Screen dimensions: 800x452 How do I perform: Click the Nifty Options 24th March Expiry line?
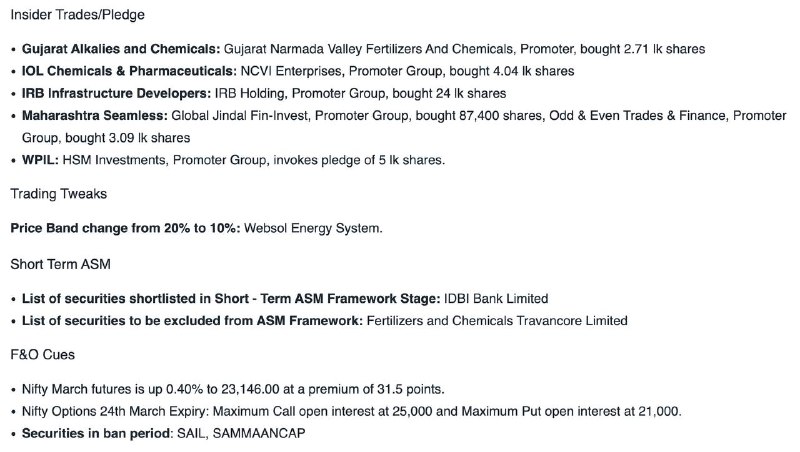tap(352, 411)
